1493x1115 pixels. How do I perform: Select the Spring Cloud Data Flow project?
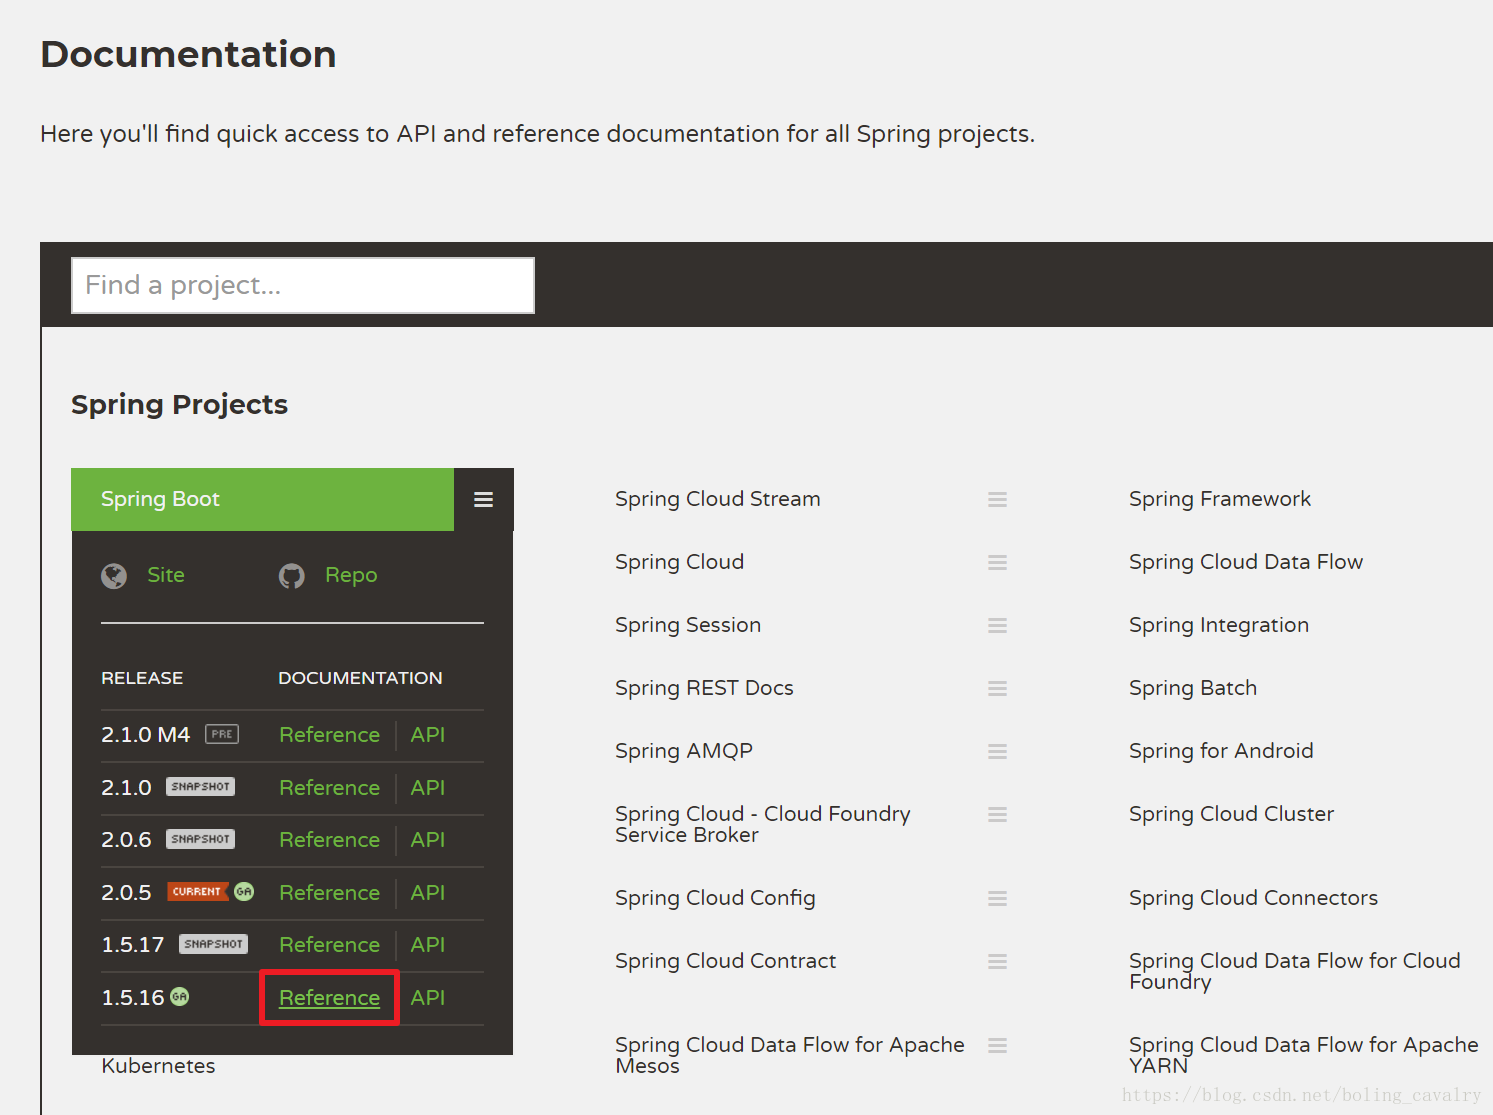coord(1246,562)
